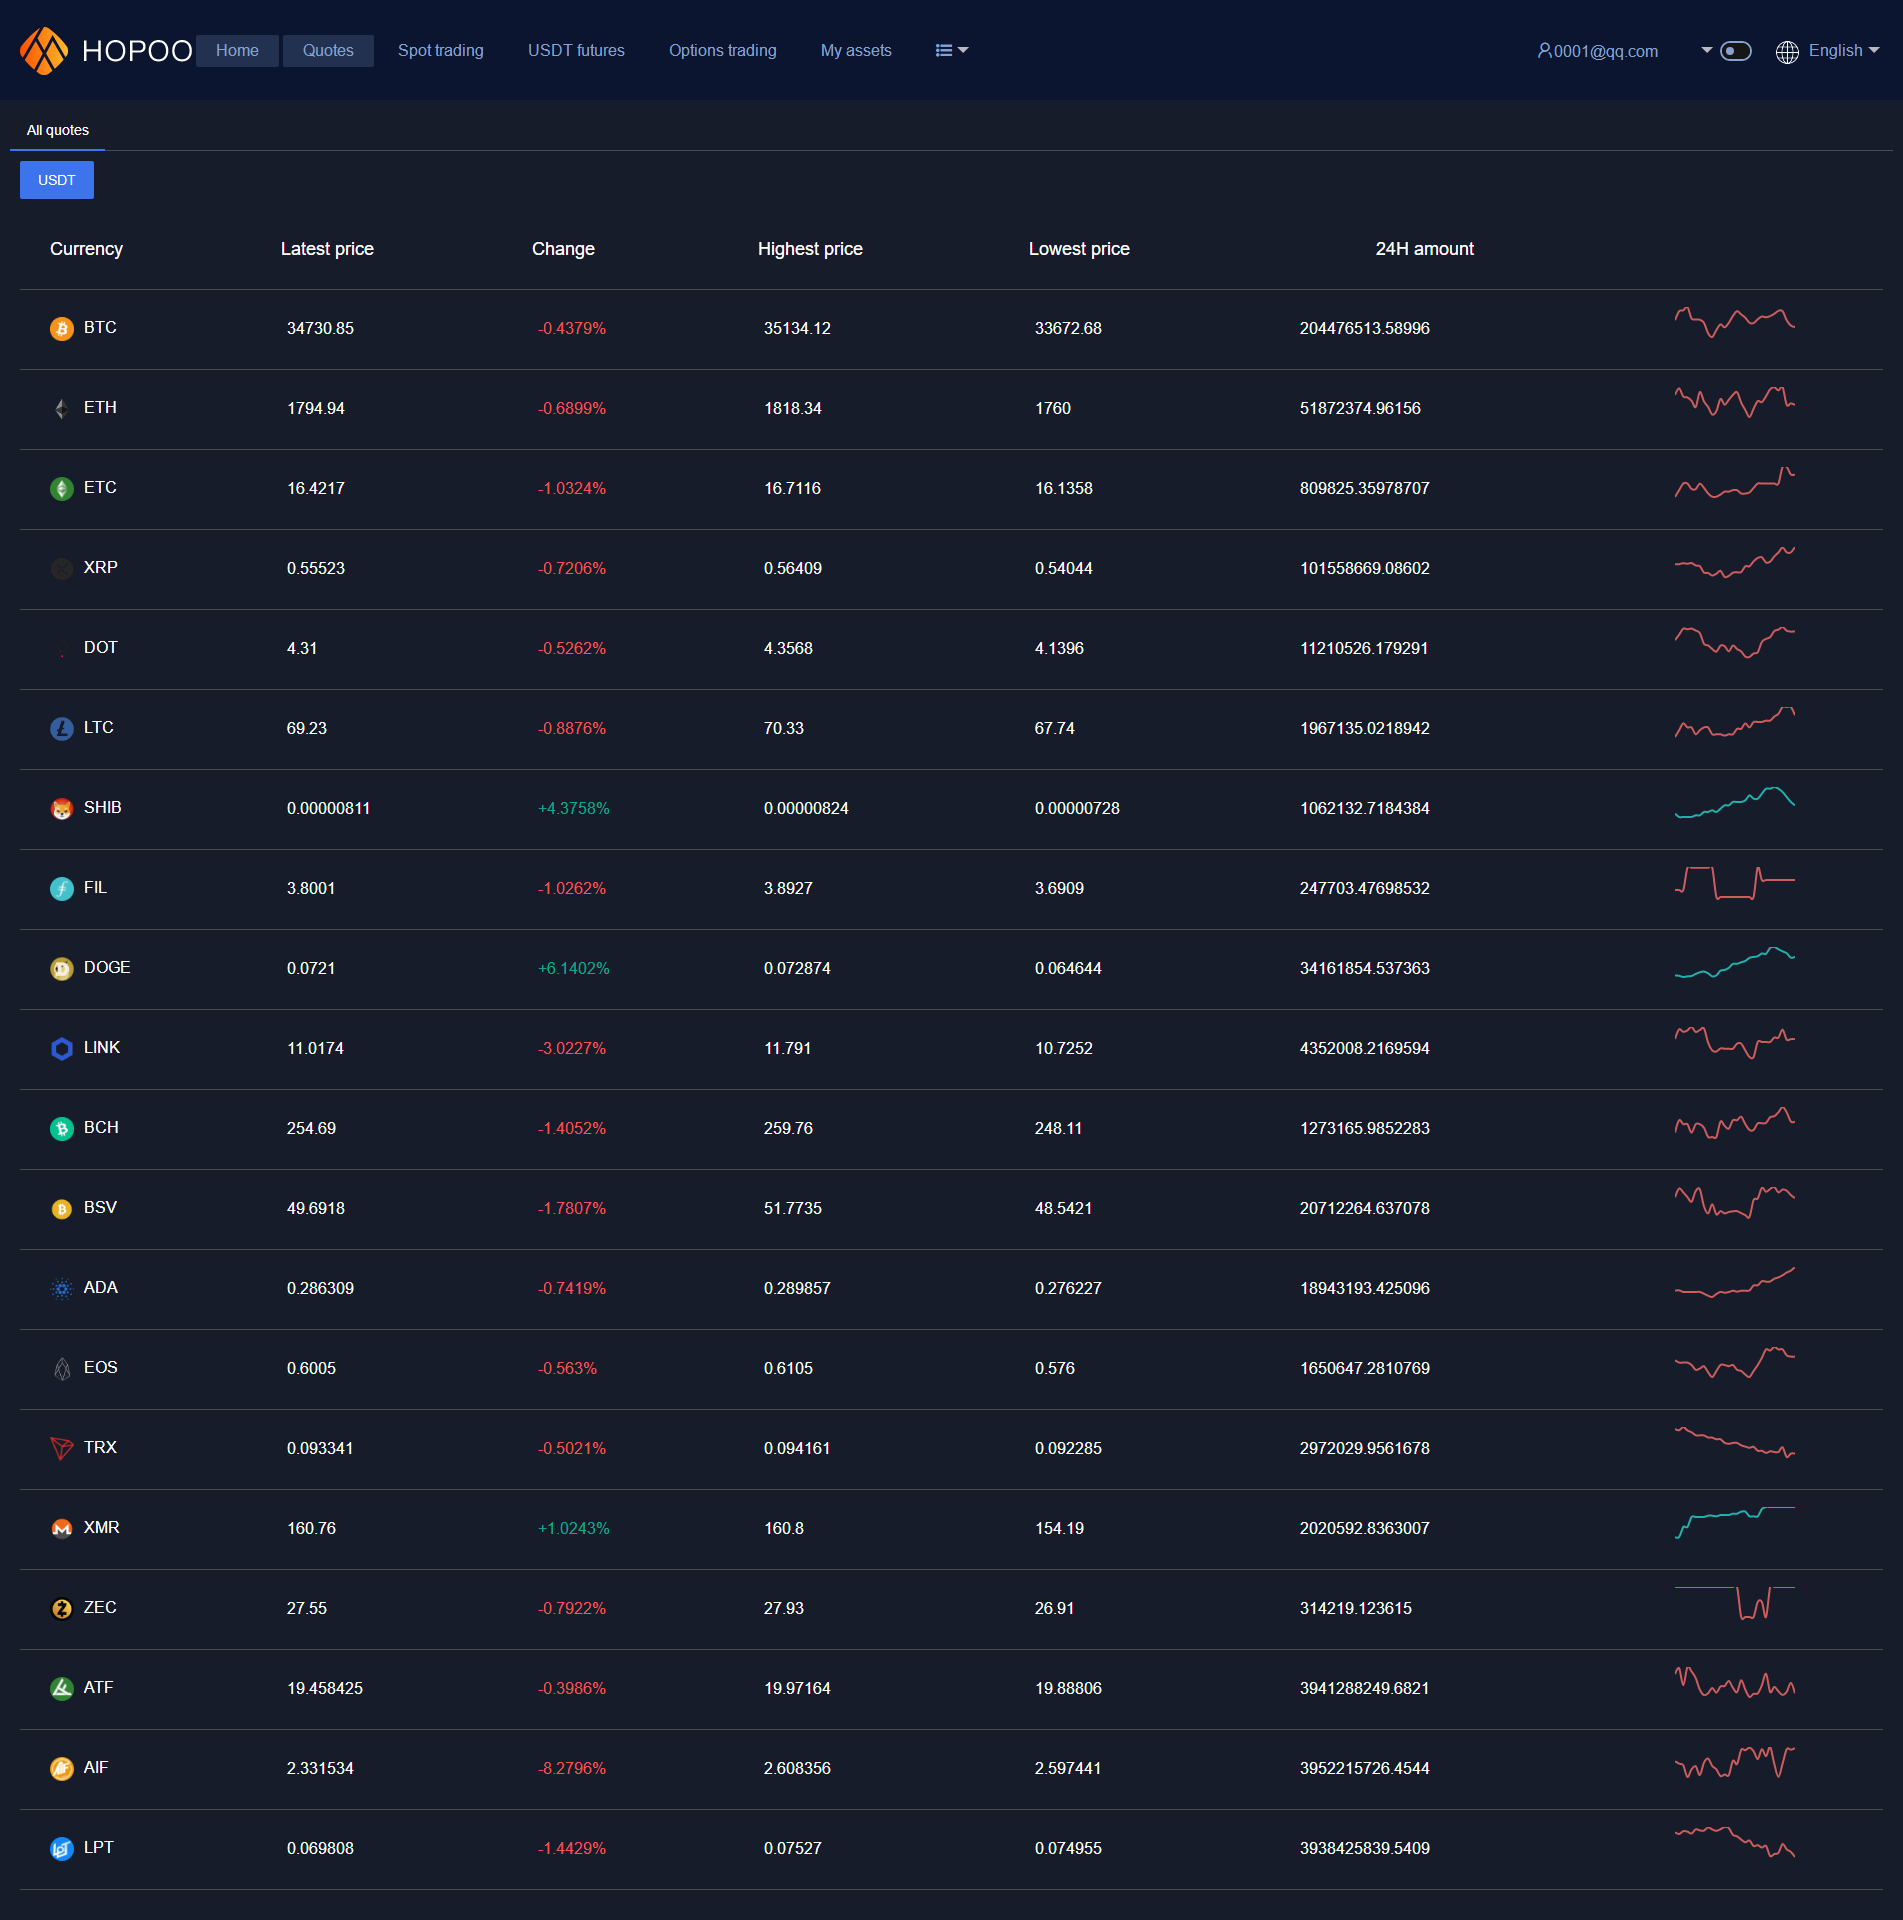
Task: Click the XMR Monero coin icon
Action: tap(62, 1529)
